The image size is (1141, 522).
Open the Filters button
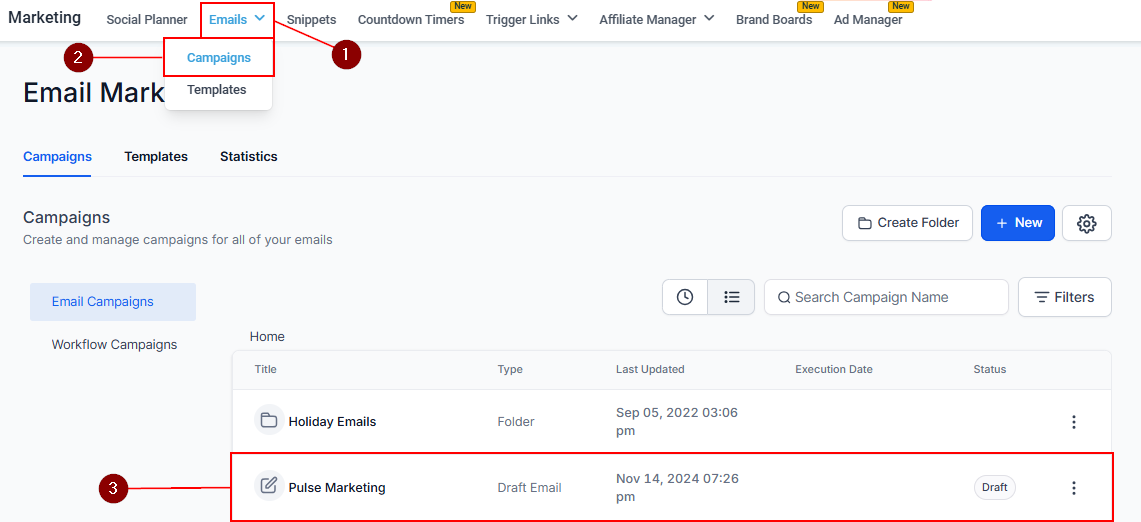(x=1065, y=297)
